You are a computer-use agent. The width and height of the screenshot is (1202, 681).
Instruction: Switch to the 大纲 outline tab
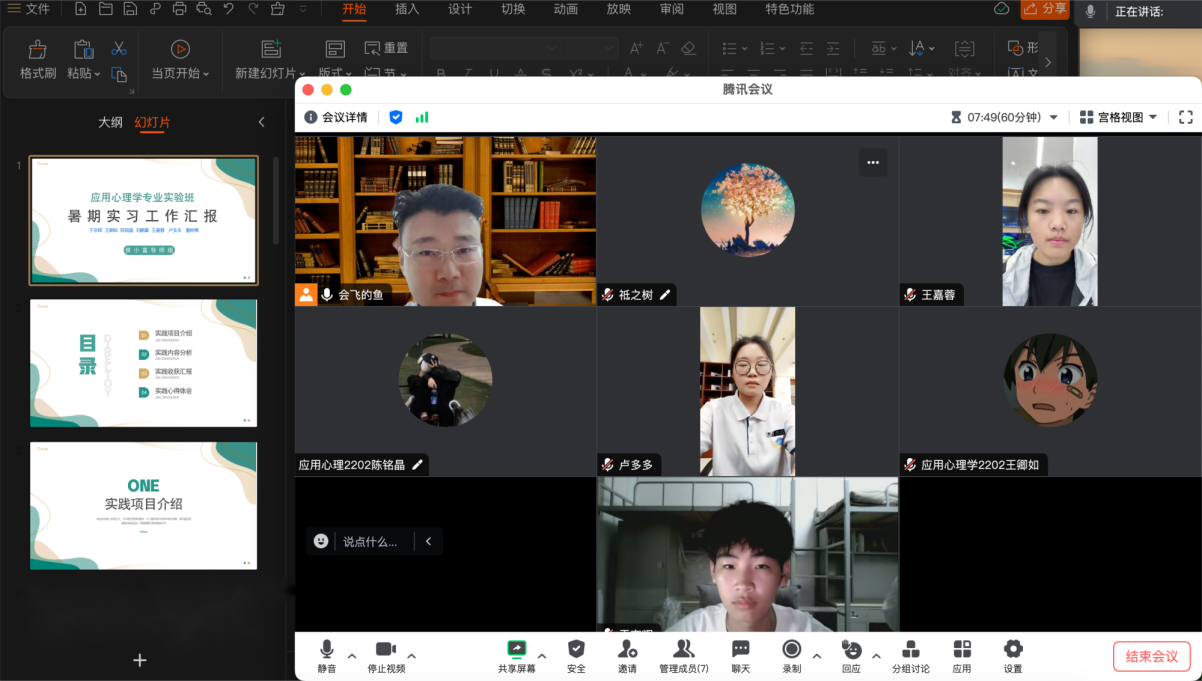click(110, 122)
